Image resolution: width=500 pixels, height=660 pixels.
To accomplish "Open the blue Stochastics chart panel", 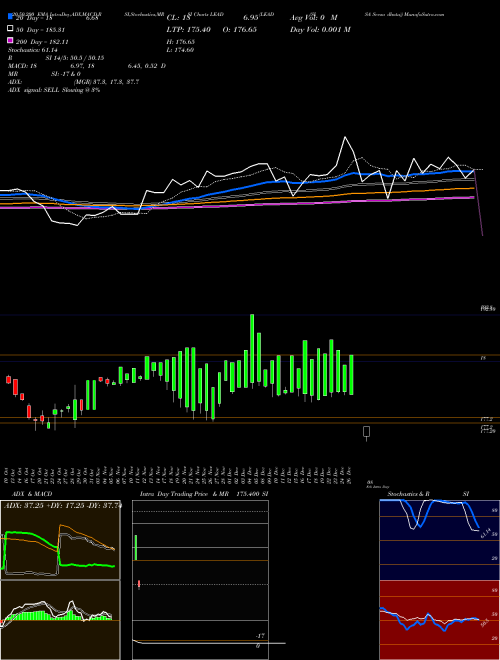I will point(439,540).
